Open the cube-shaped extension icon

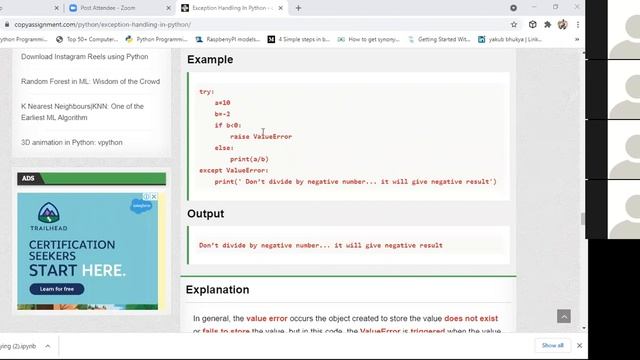point(533,24)
